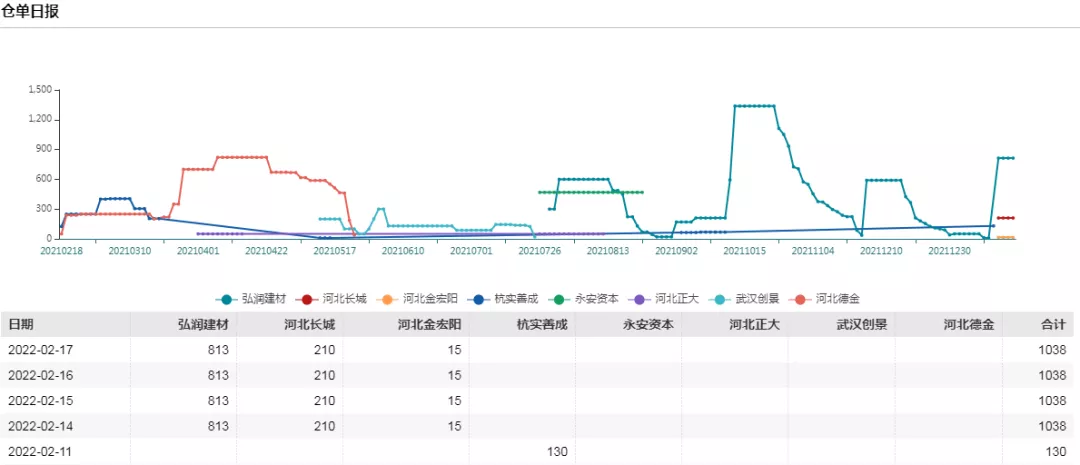This screenshot has height=465, width=1080.
Task: Click the 130 value under 杭实善成
Action: [558, 452]
